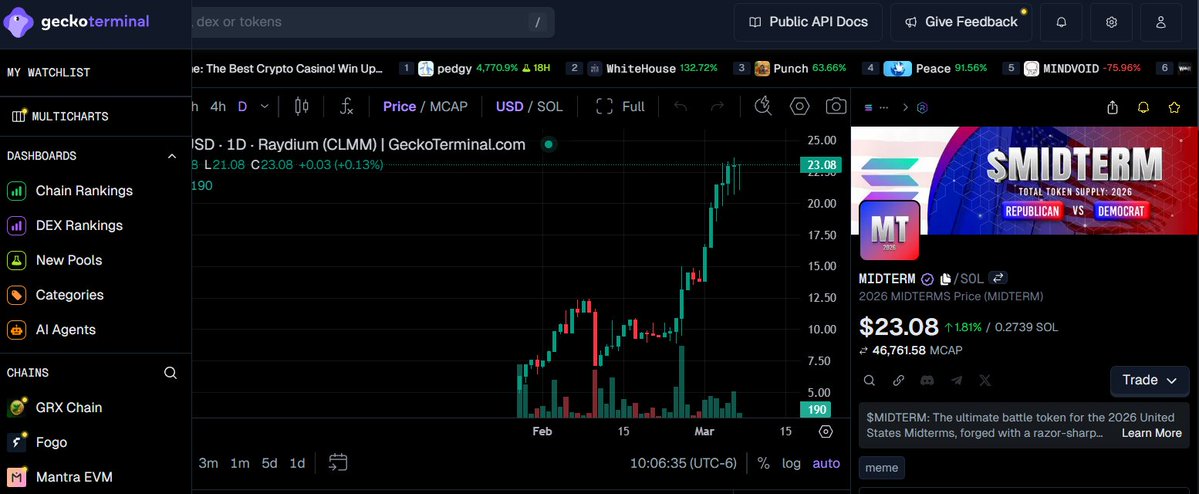Select GRX Chain in chains list
Screen dimensions: 1199x494
coord(69,408)
